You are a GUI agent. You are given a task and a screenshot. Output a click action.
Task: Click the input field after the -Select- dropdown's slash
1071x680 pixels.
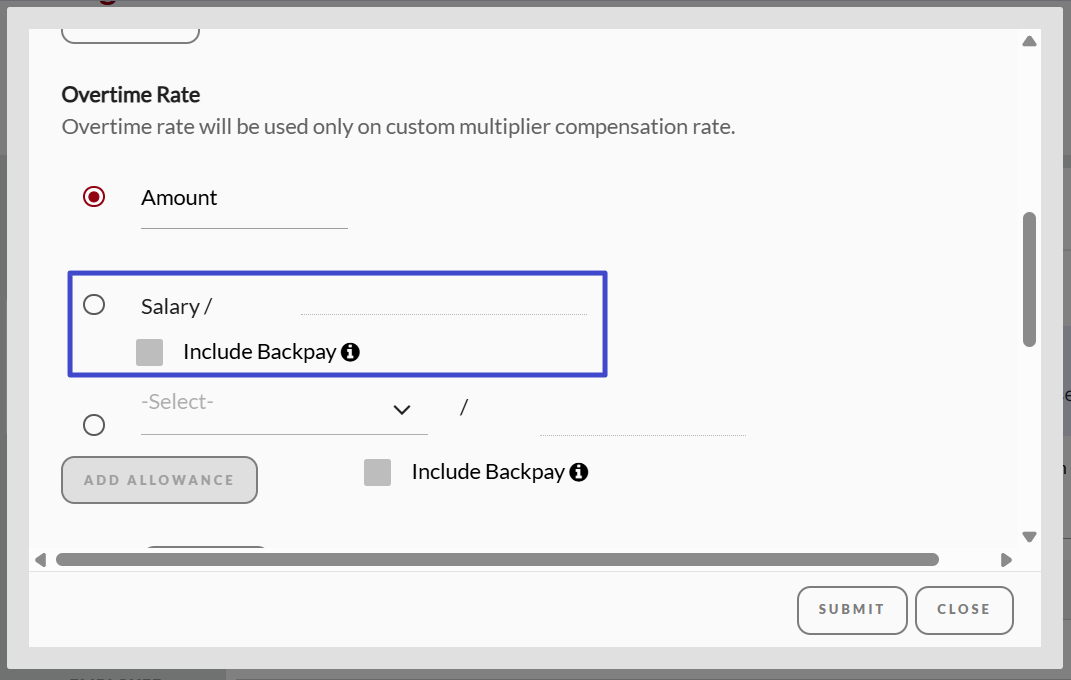pos(642,424)
